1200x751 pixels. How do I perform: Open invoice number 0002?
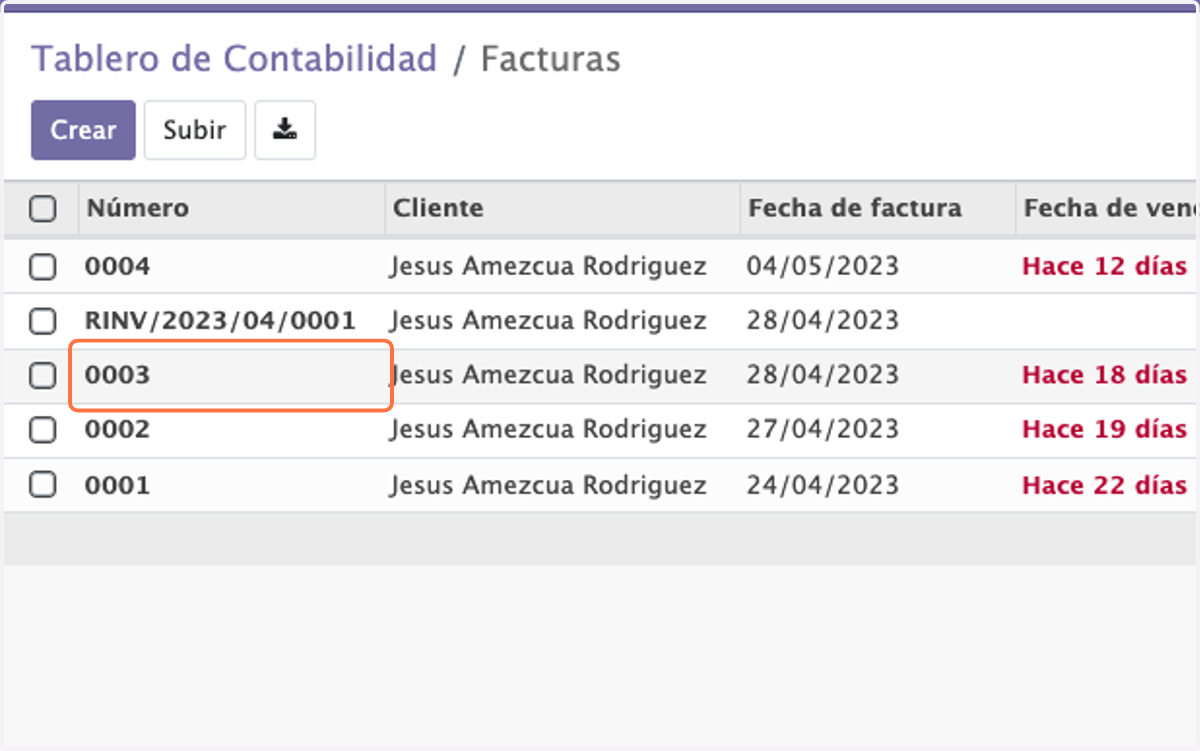pyautogui.click(x=117, y=430)
